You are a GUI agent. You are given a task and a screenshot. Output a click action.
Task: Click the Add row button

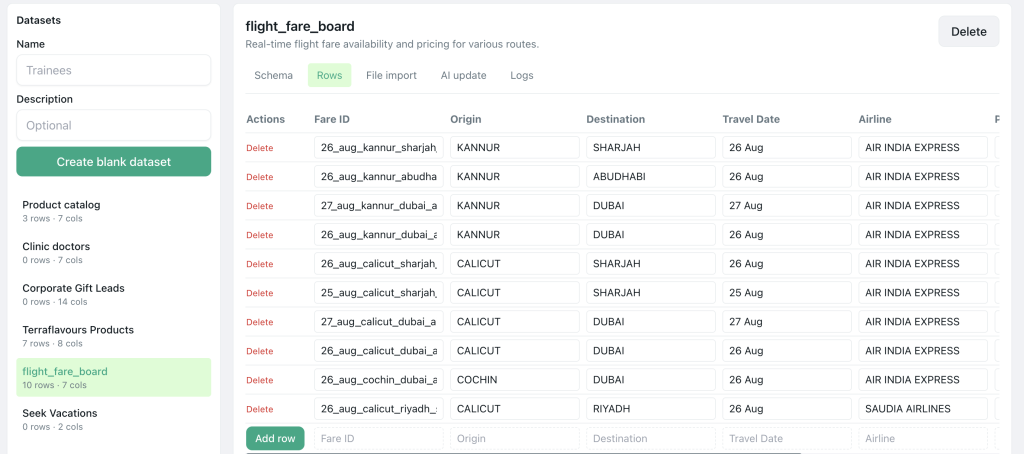275,438
